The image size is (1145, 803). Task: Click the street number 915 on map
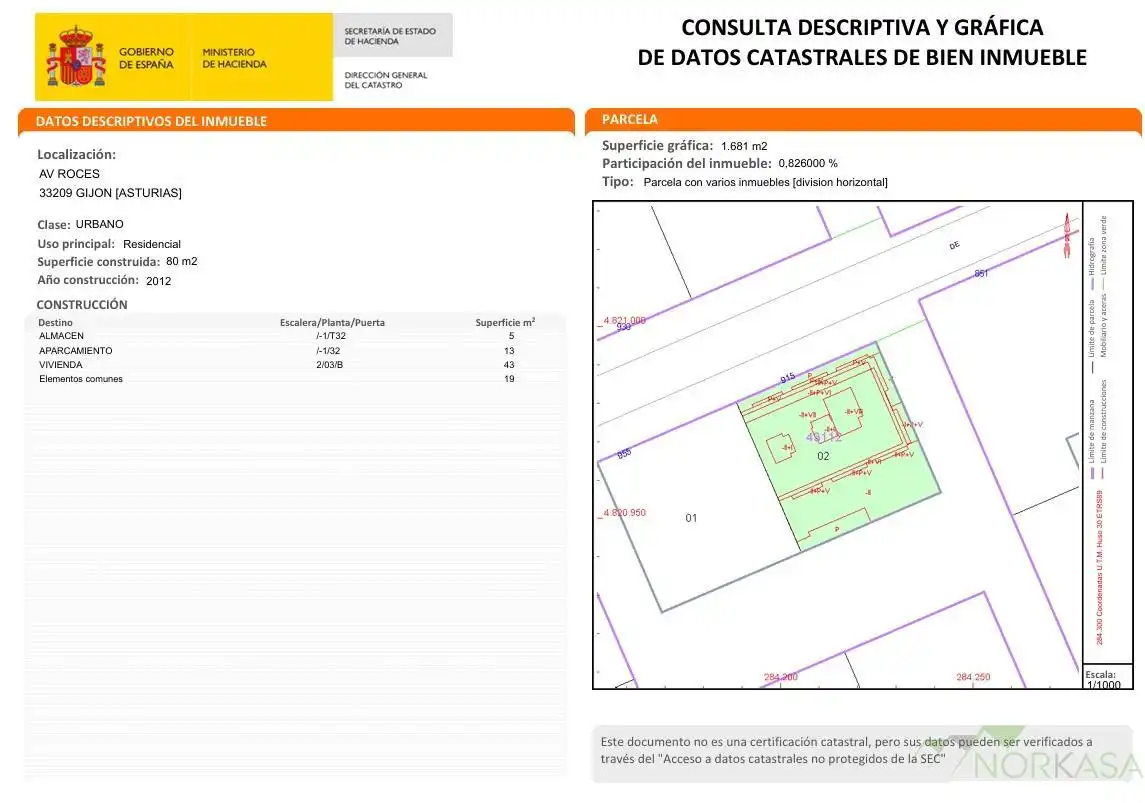787,378
